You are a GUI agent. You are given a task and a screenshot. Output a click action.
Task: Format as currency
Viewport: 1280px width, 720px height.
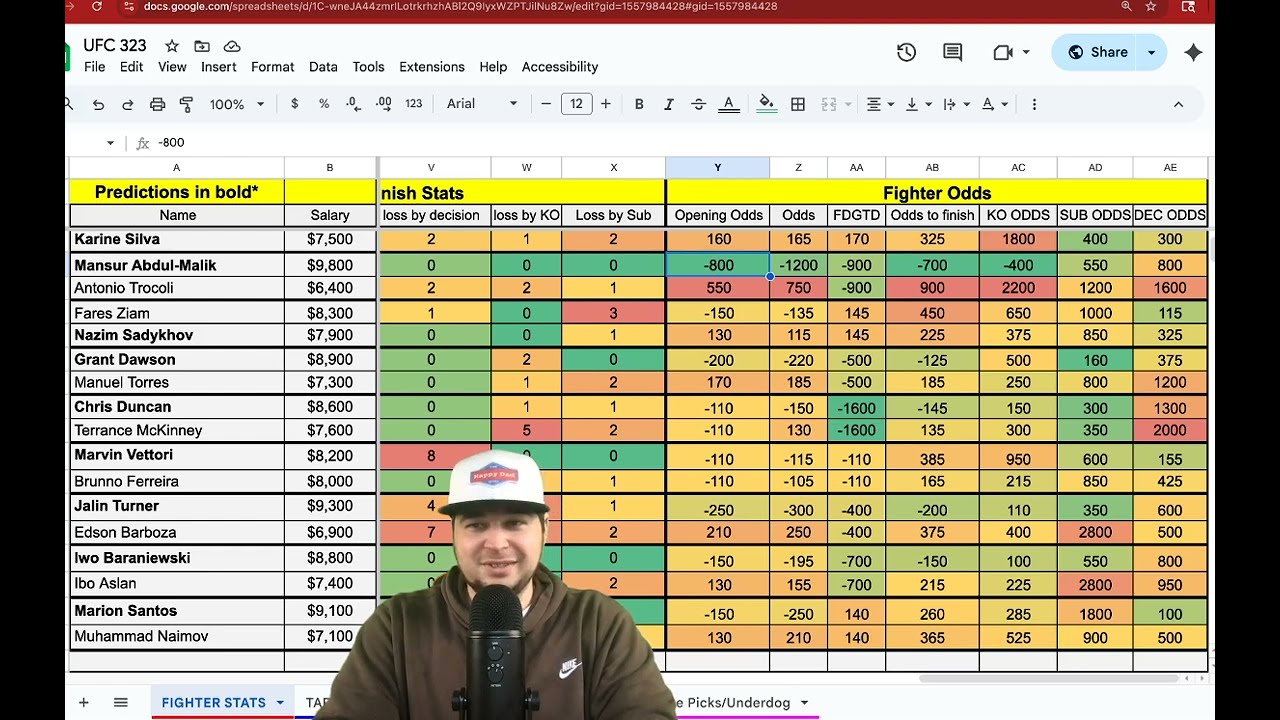pos(294,104)
